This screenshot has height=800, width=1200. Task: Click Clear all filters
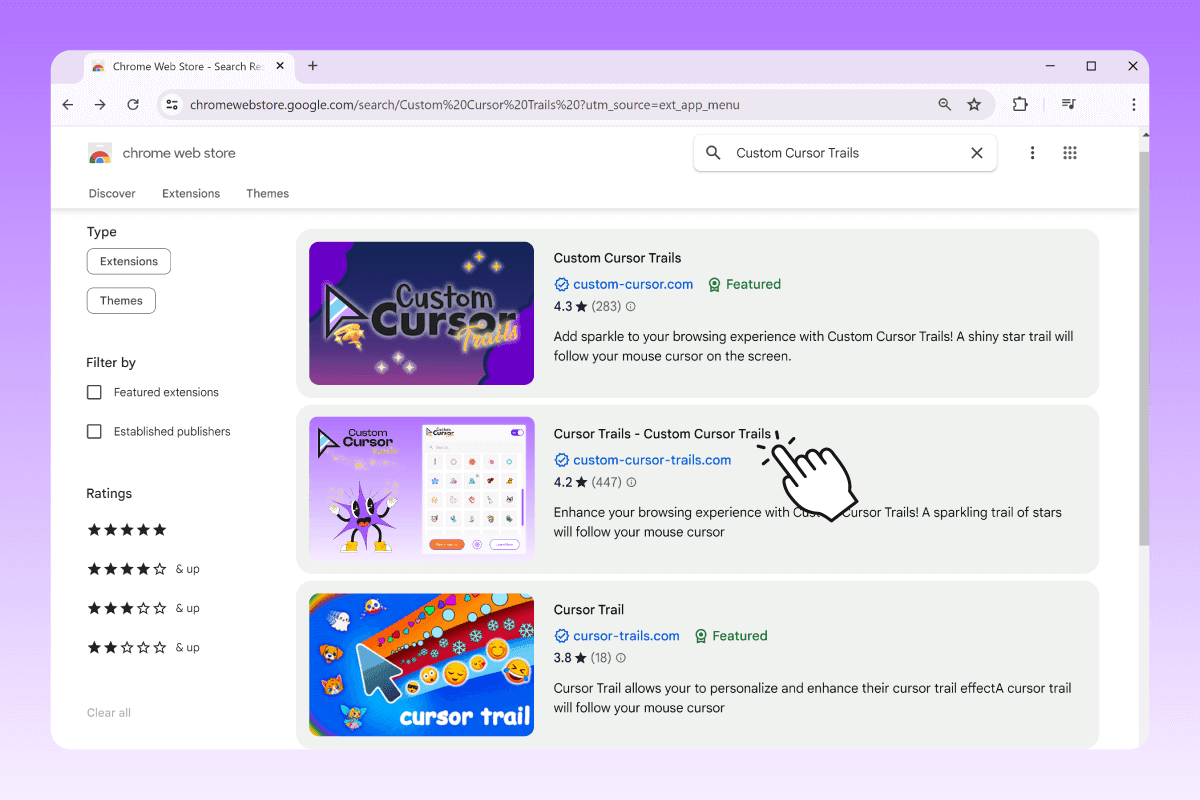[x=109, y=713]
